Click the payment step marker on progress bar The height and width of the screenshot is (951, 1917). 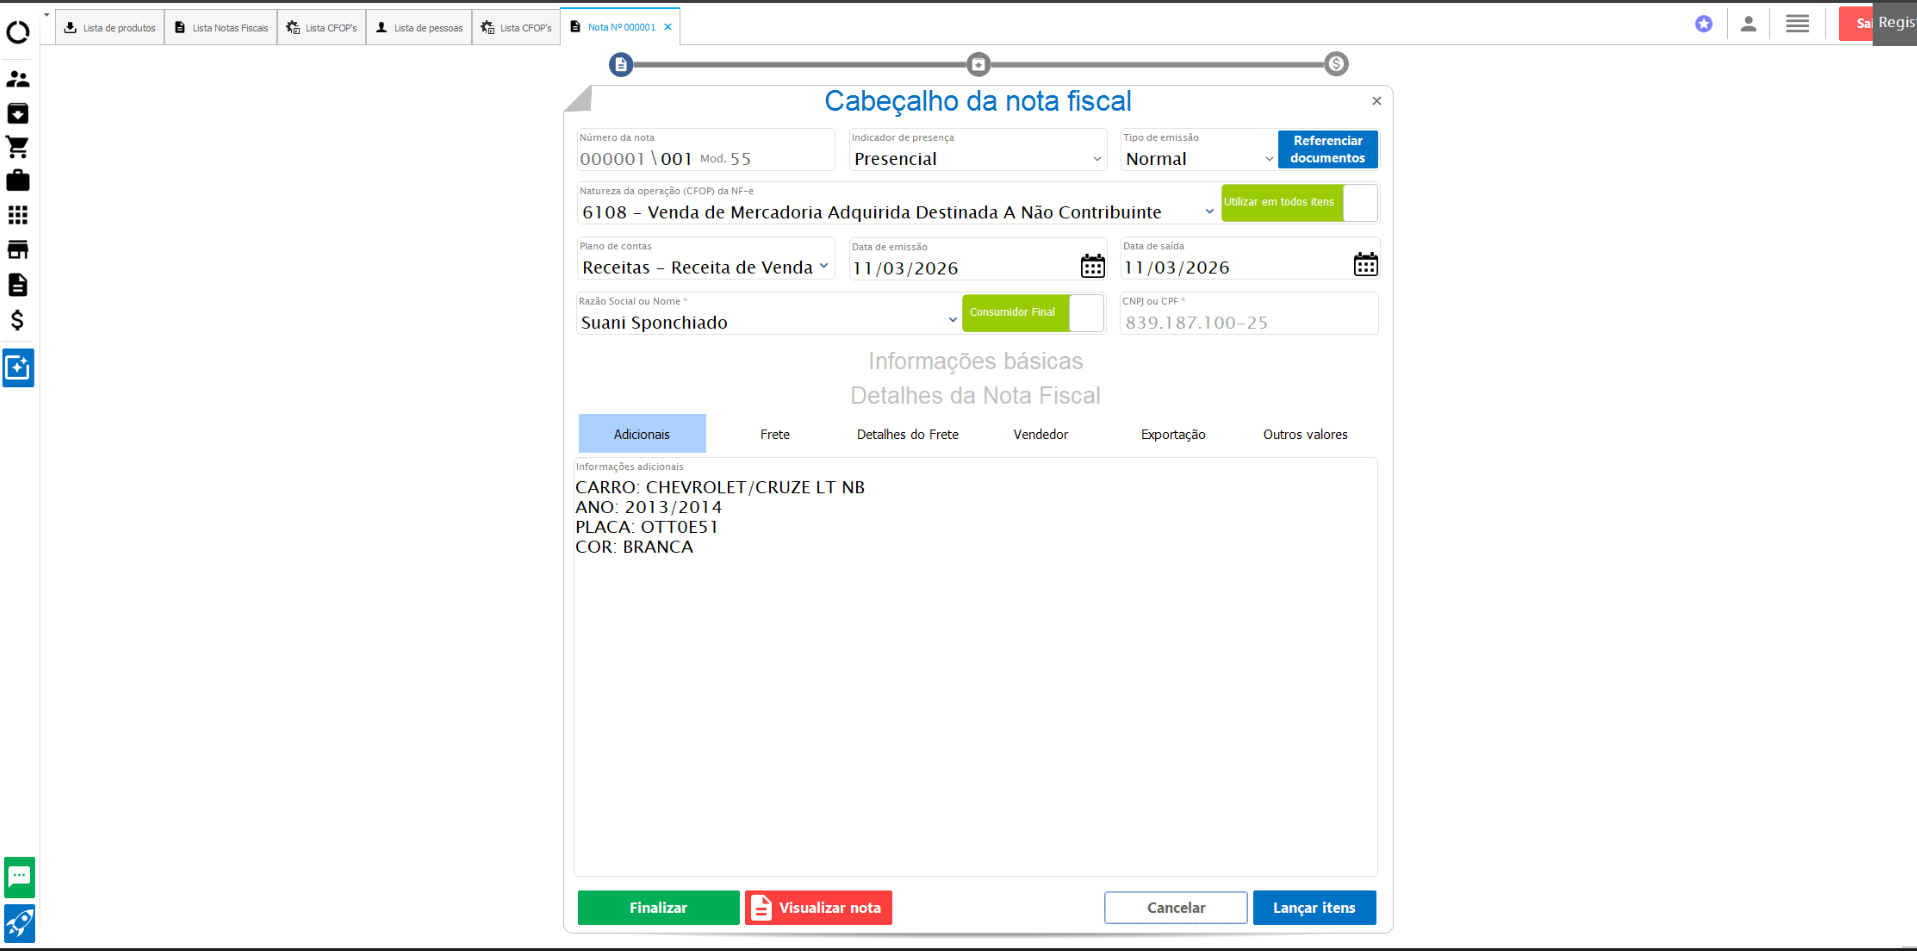coord(1336,64)
